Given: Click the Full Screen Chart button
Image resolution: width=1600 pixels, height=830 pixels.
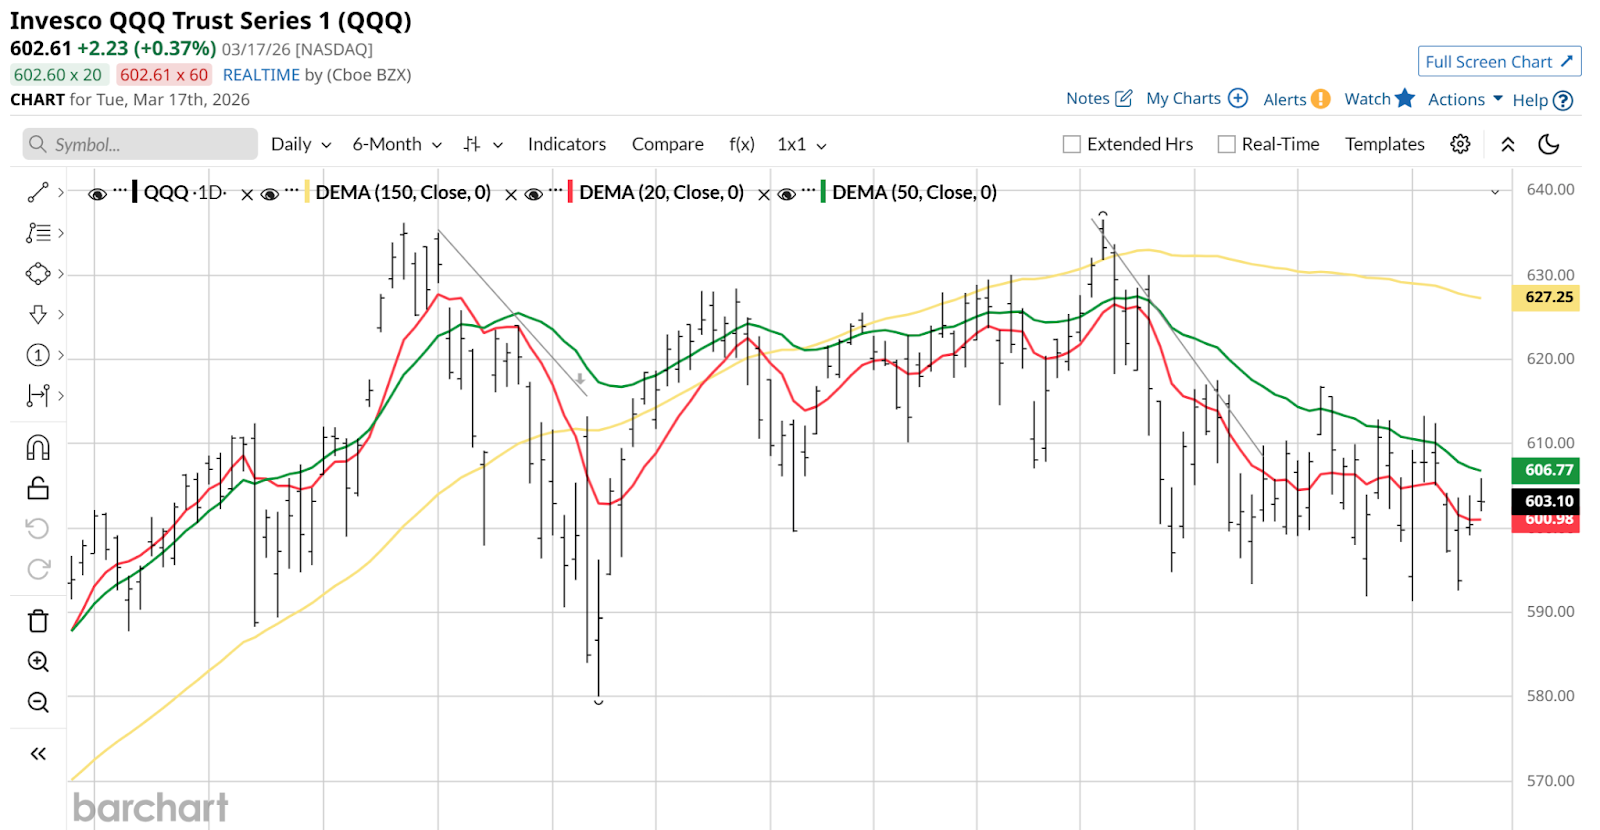Looking at the screenshot, I should [x=1499, y=61].
